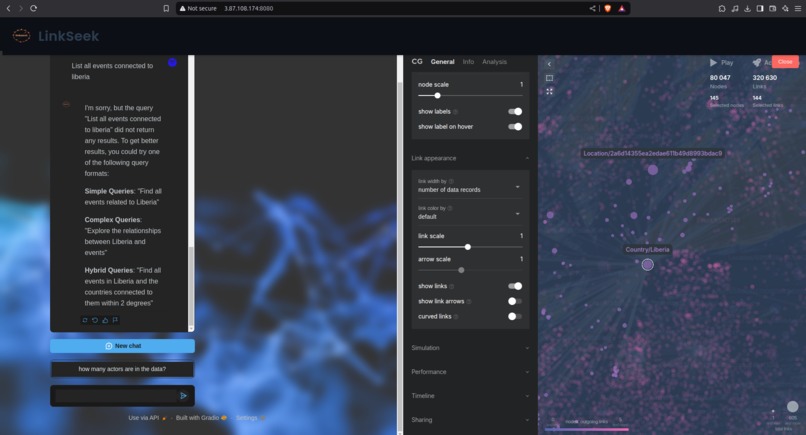Open the browser extensions puzzle icon
The height and width of the screenshot is (435, 806).
(722, 8)
